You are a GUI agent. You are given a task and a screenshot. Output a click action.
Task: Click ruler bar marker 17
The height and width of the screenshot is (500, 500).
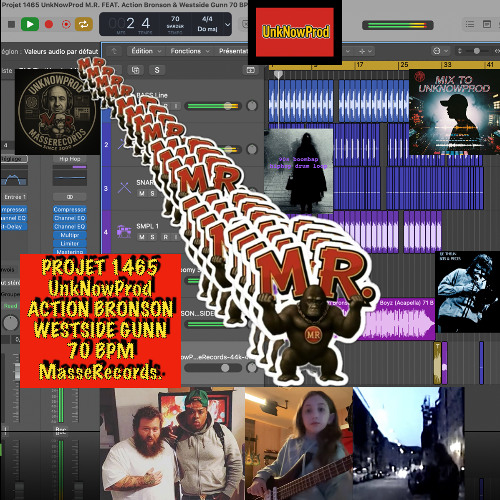click(x=360, y=65)
